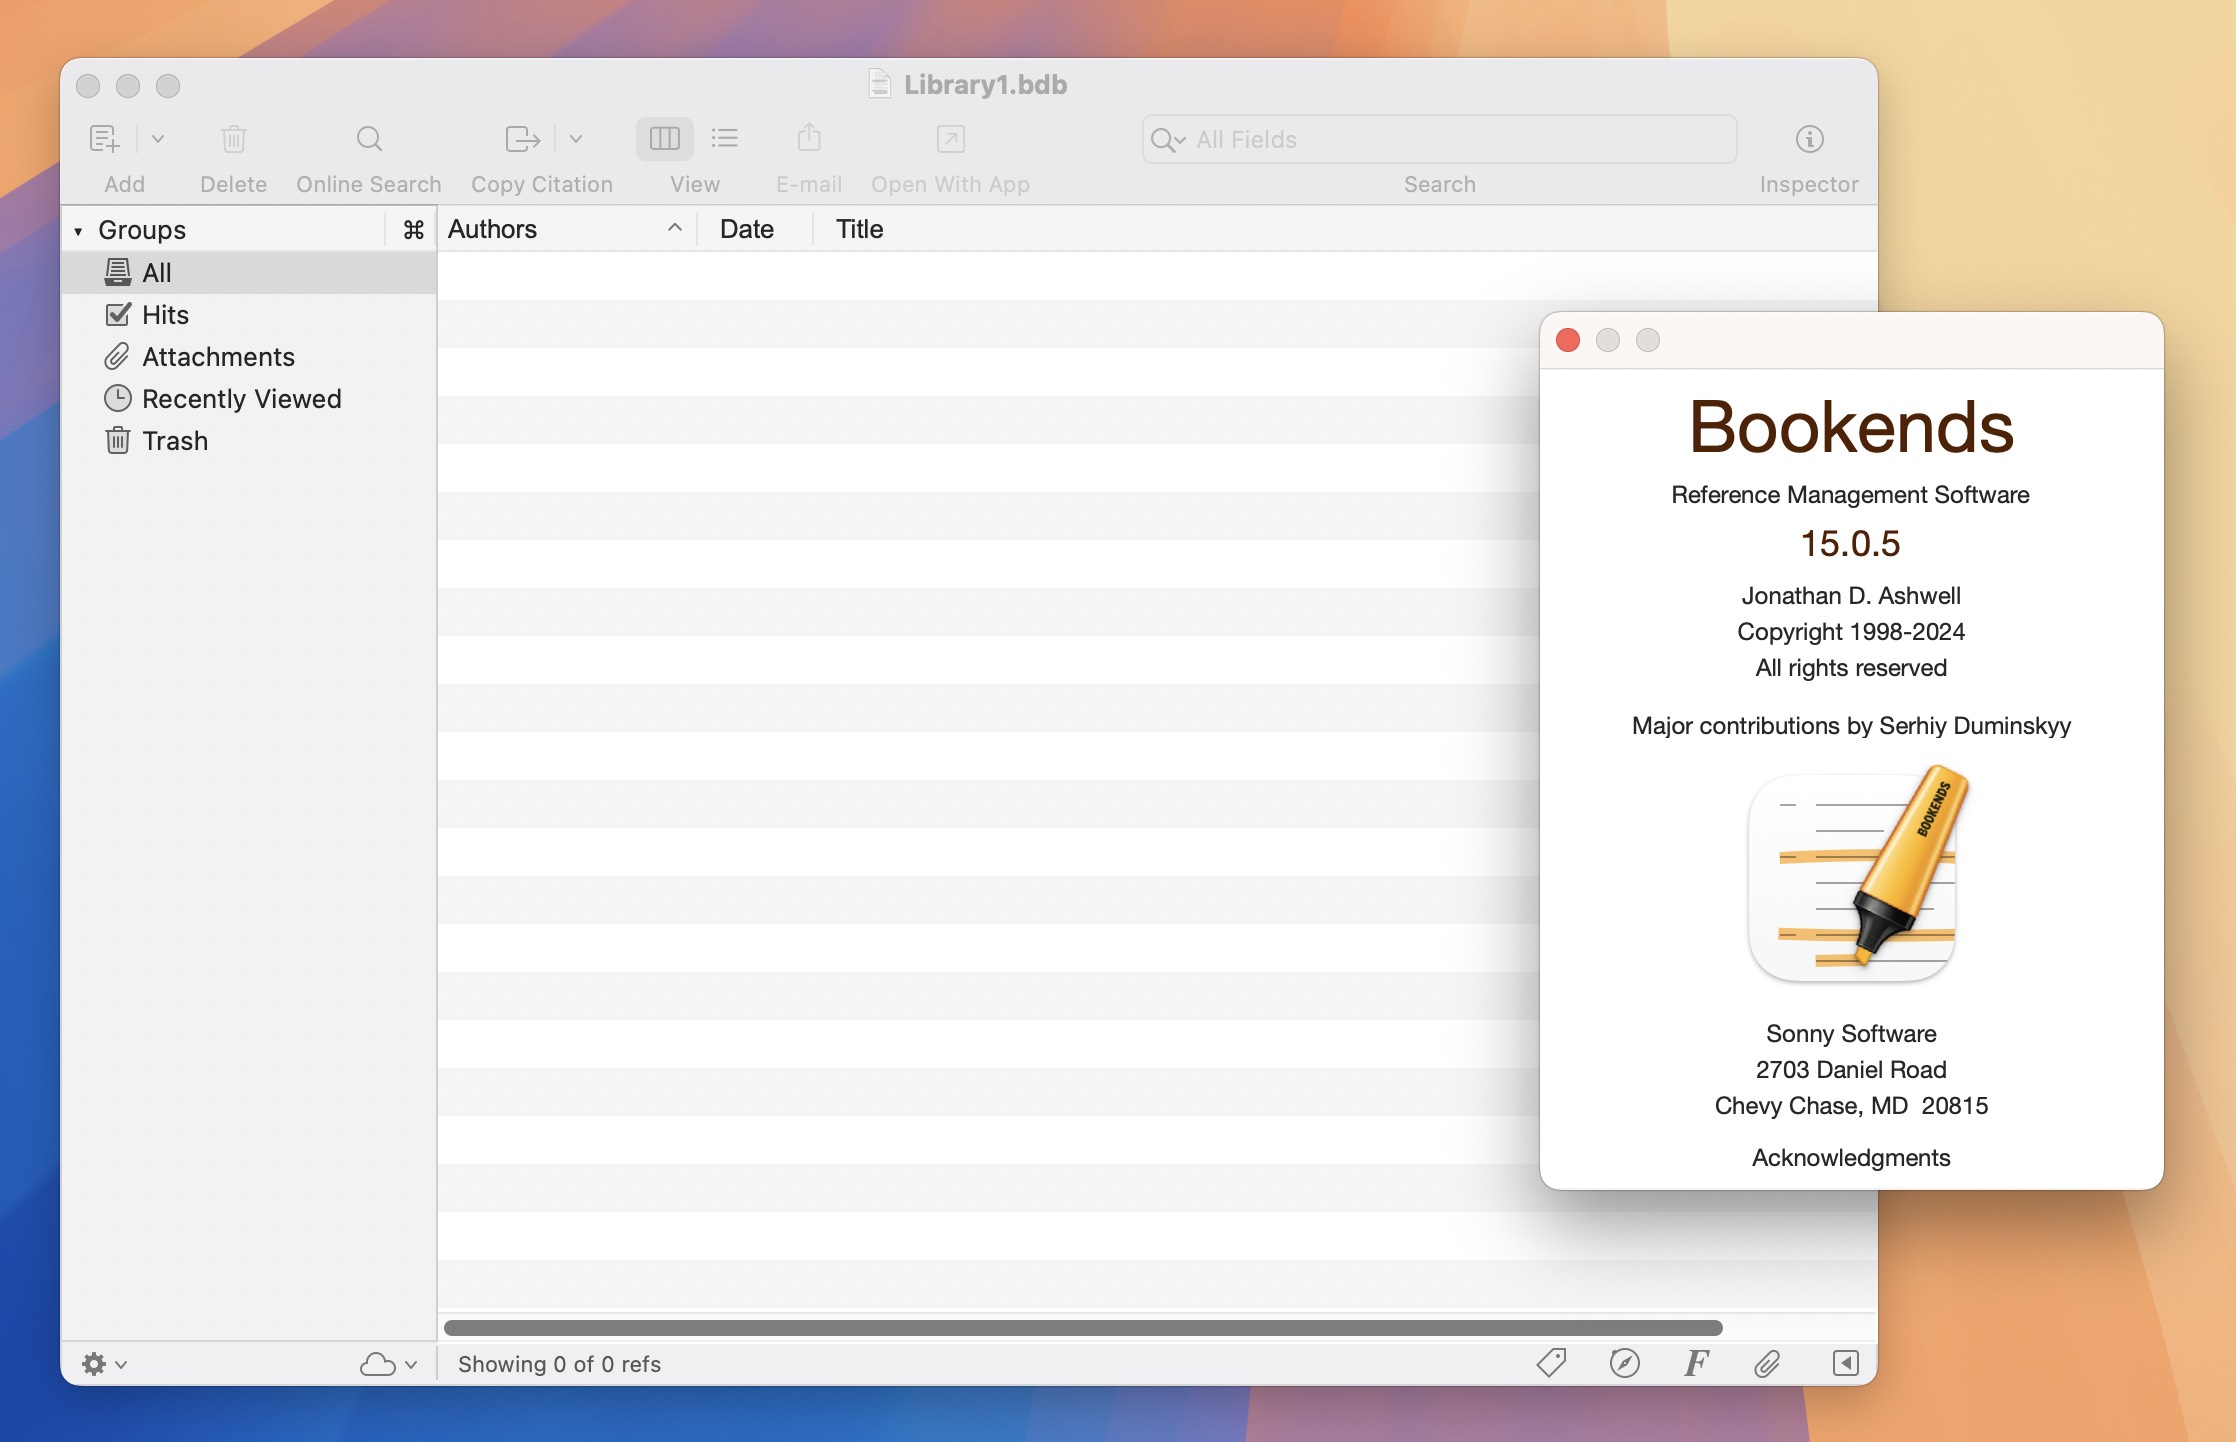The height and width of the screenshot is (1442, 2236).
Task: Click the horizontal scrollbar of reference list
Action: click(x=1083, y=1328)
